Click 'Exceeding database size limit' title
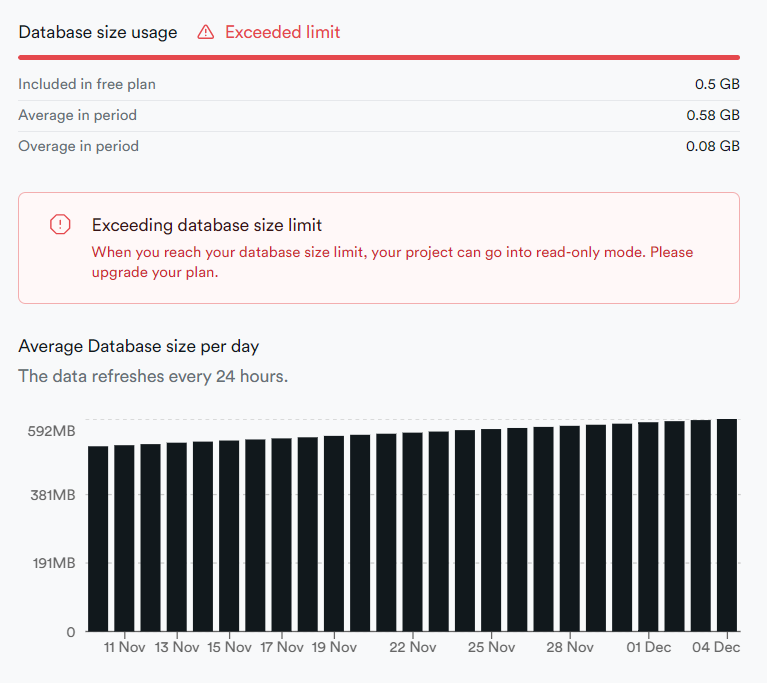767x683 pixels. (x=207, y=225)
